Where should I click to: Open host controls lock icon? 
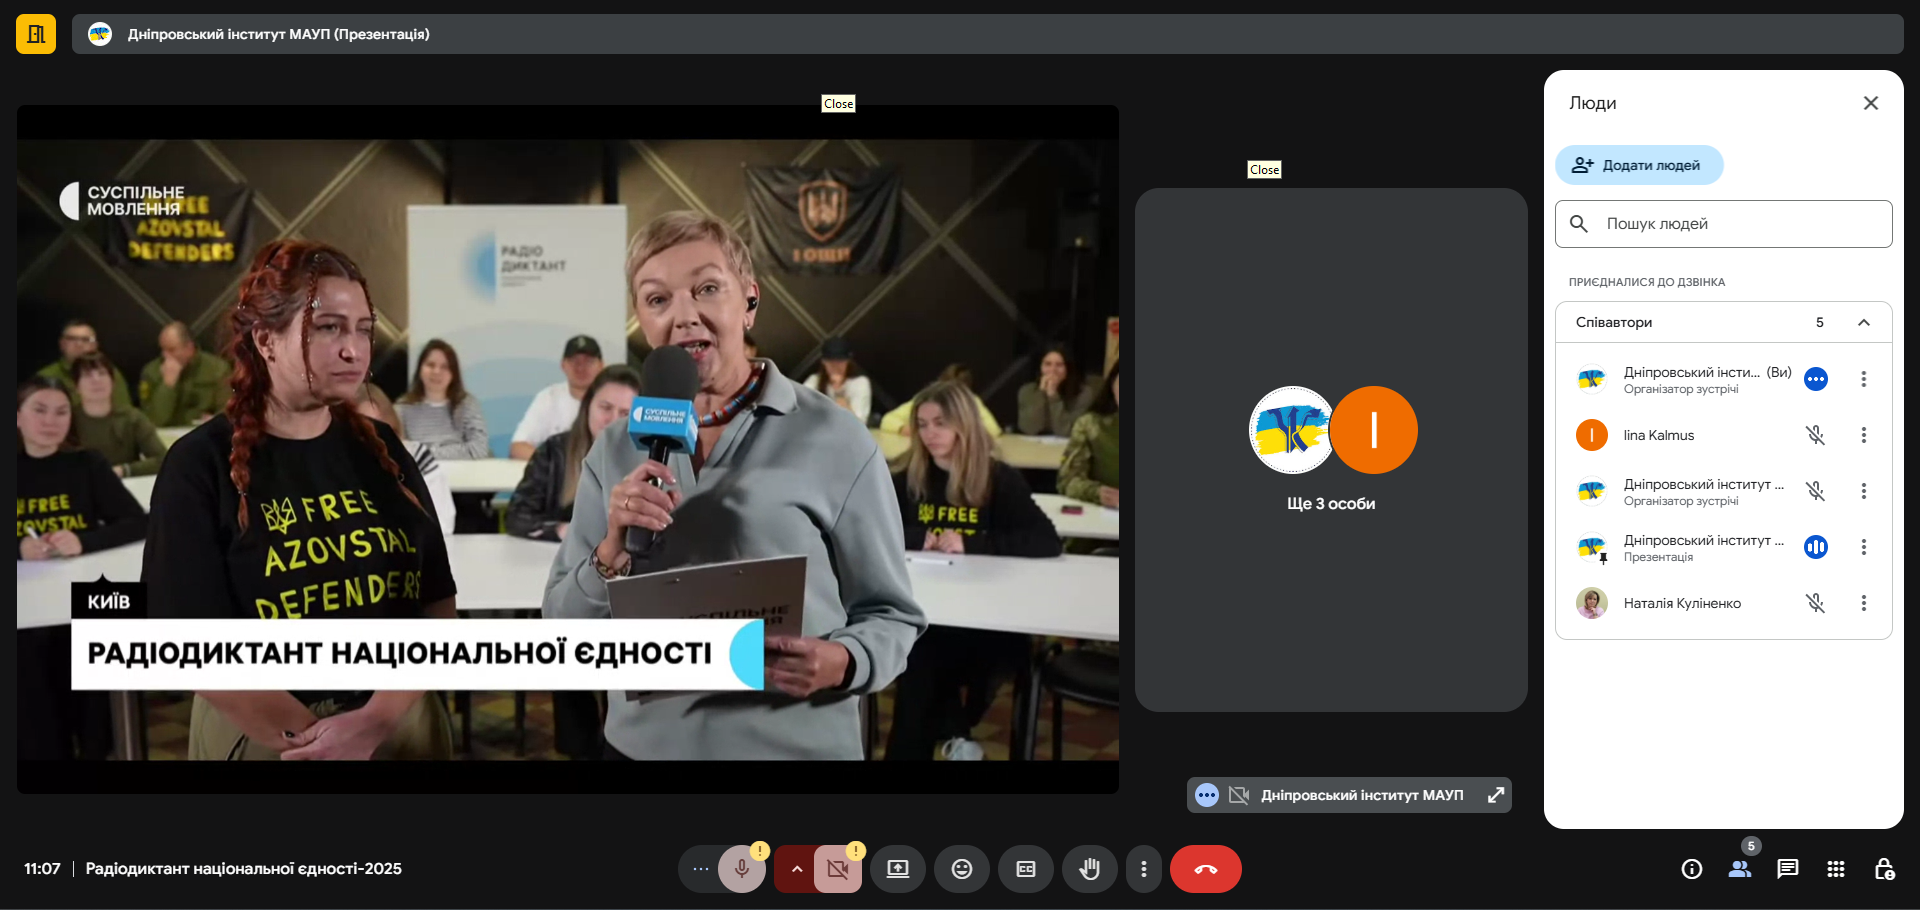coord(1883,869)
